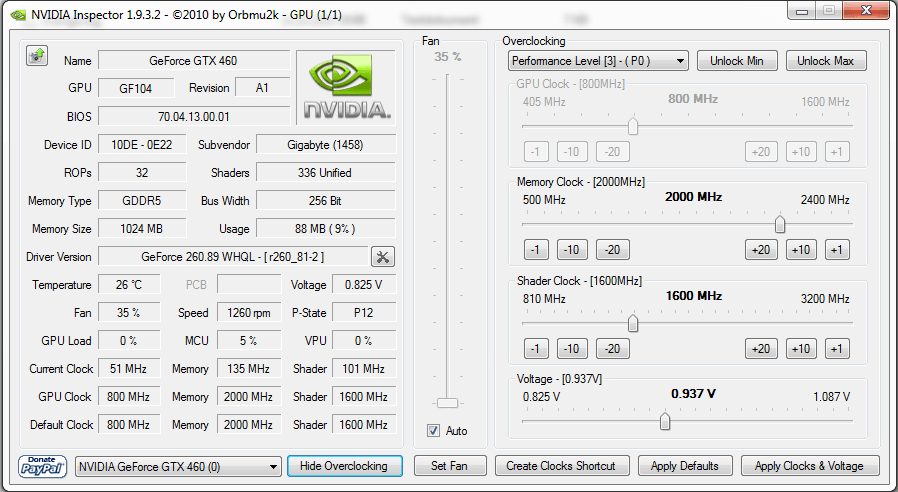Click the GPU Clock +20 button

pyautogui.click(x=761, y=152)
